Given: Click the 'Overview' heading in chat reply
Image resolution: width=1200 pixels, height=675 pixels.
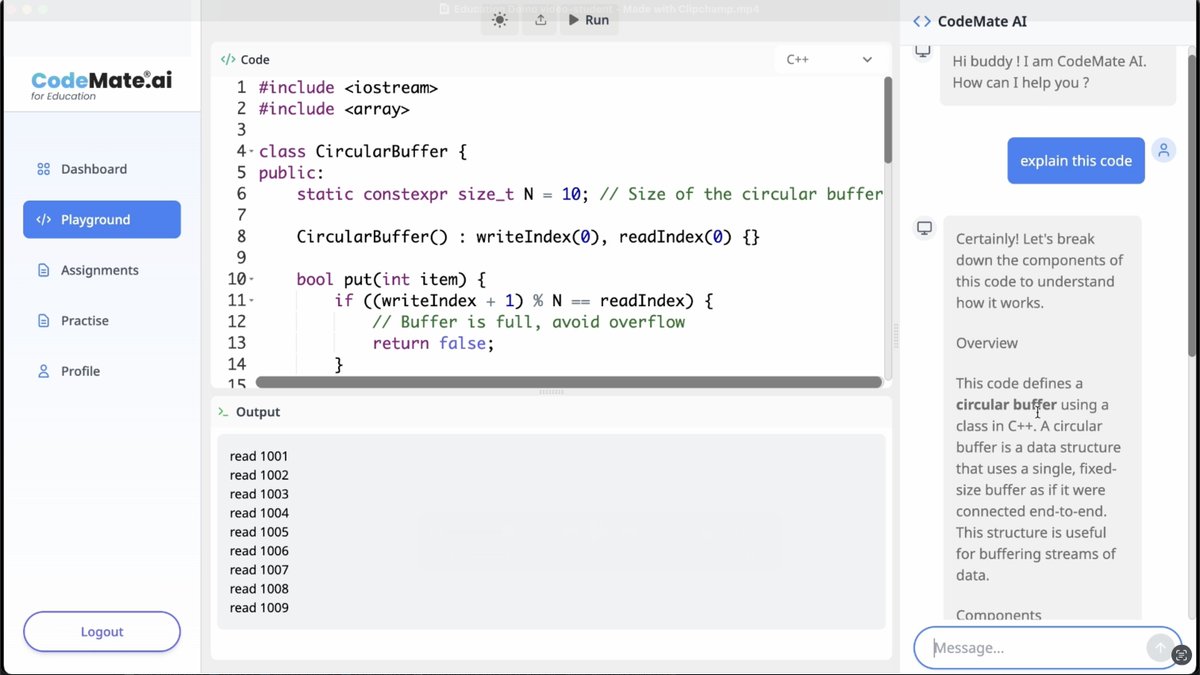Looking at the screenshot, I should pyautogui.click(x=987, y=343).
